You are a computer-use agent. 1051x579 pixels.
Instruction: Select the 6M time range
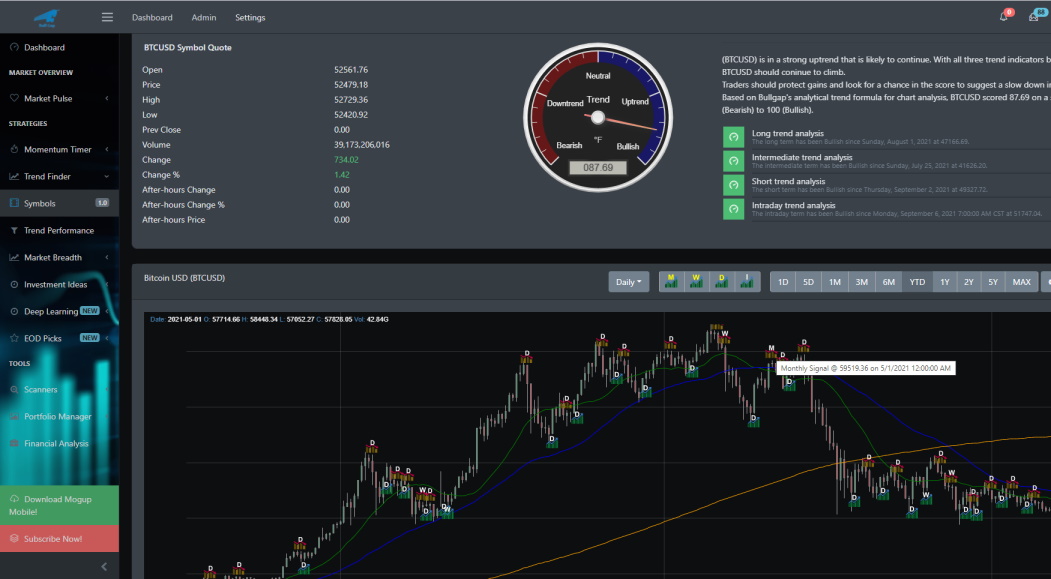click(889, 282)
